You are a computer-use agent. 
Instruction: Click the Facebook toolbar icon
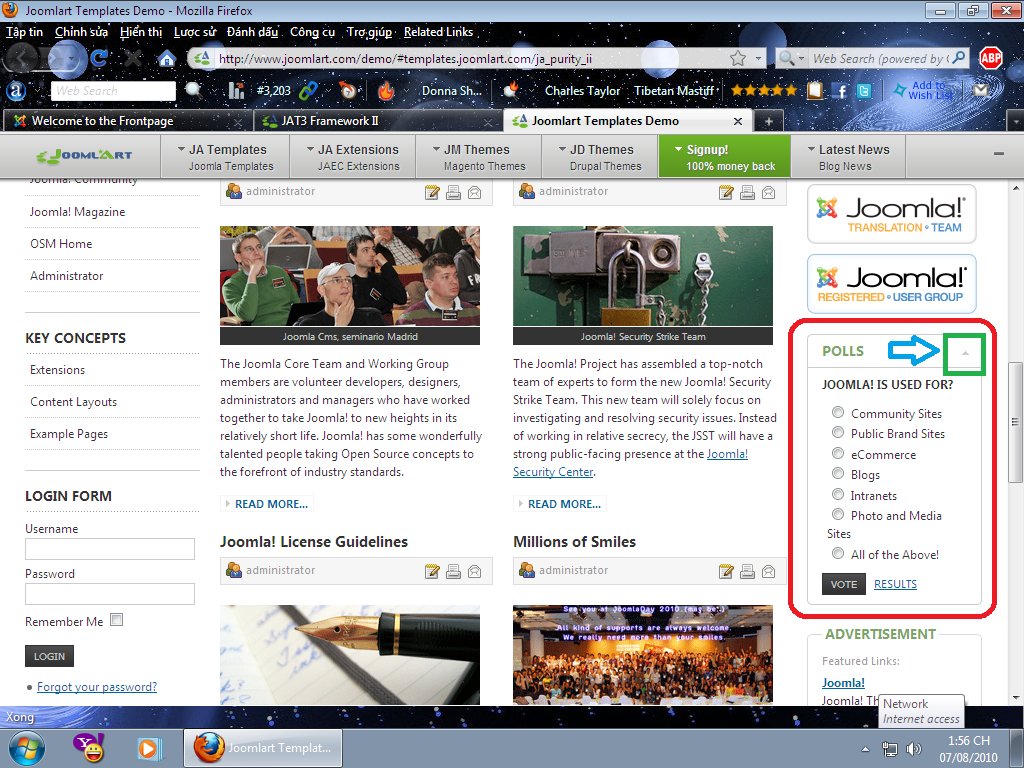click(x=842, y=91)
